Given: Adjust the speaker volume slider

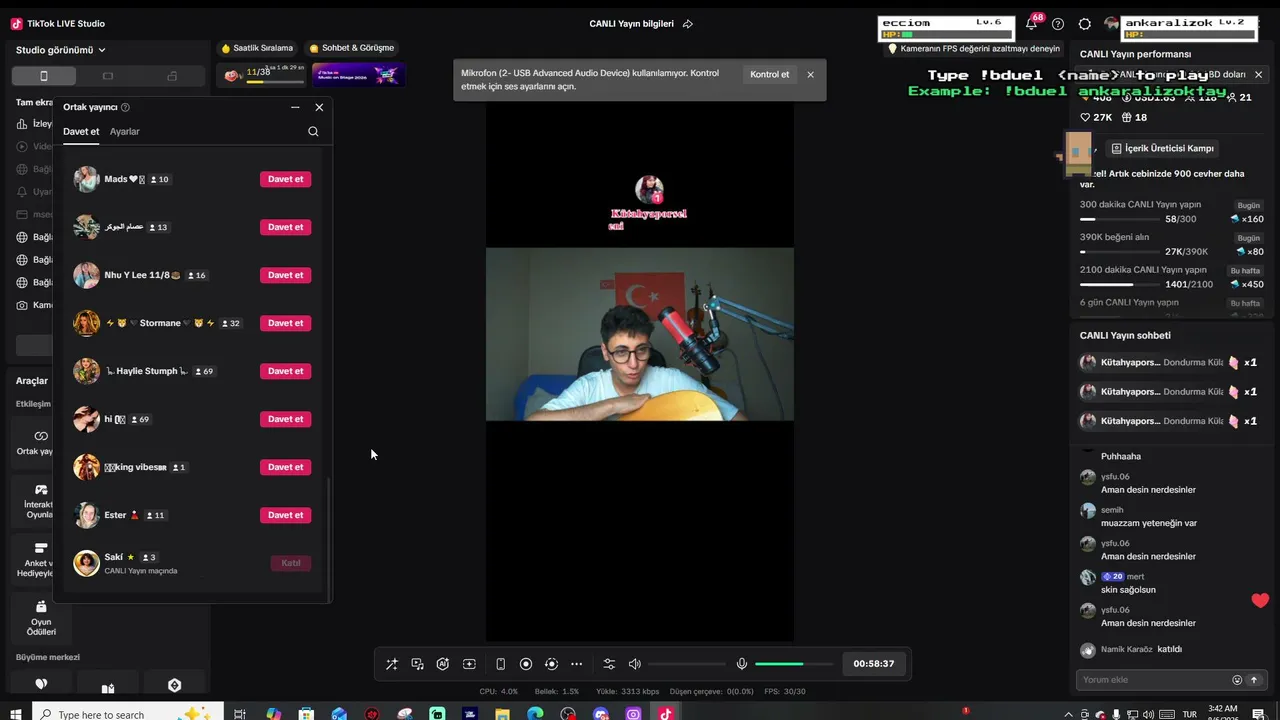Looking at the screenshot, I should [x=687, y=664].
